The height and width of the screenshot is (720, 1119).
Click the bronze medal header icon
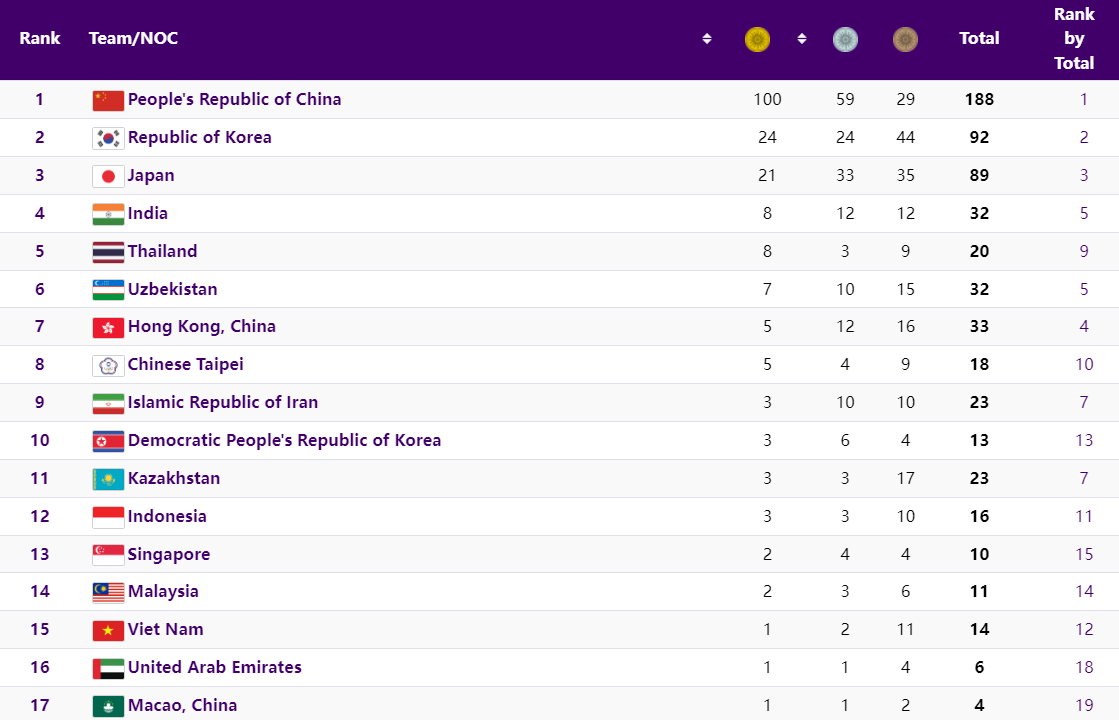(905, 39)
